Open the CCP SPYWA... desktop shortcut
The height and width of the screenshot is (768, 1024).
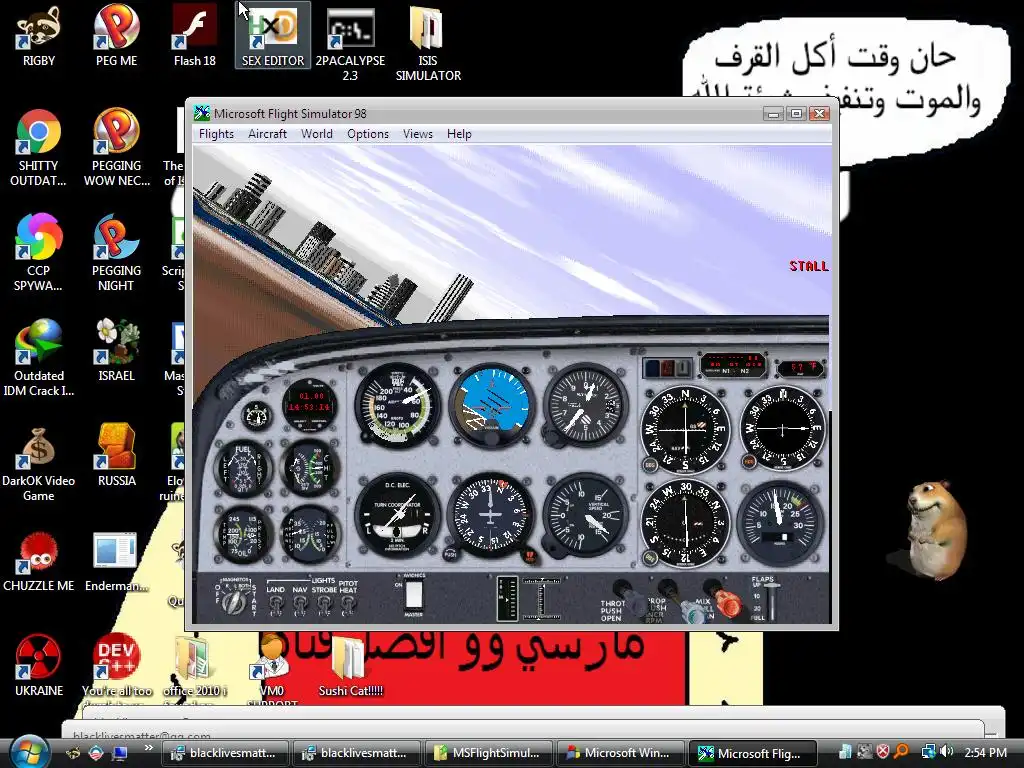coord(39,252)
